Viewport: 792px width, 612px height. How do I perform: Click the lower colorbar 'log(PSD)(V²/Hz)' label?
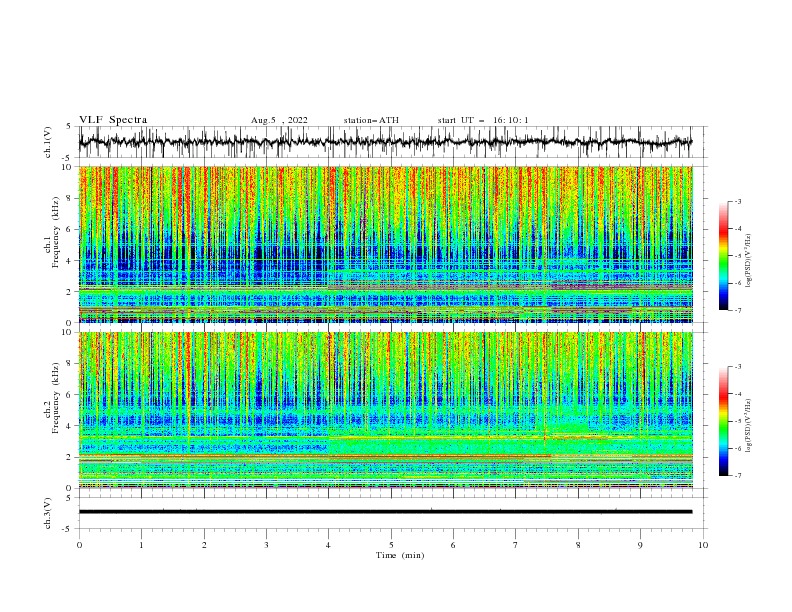coord(749,426)
